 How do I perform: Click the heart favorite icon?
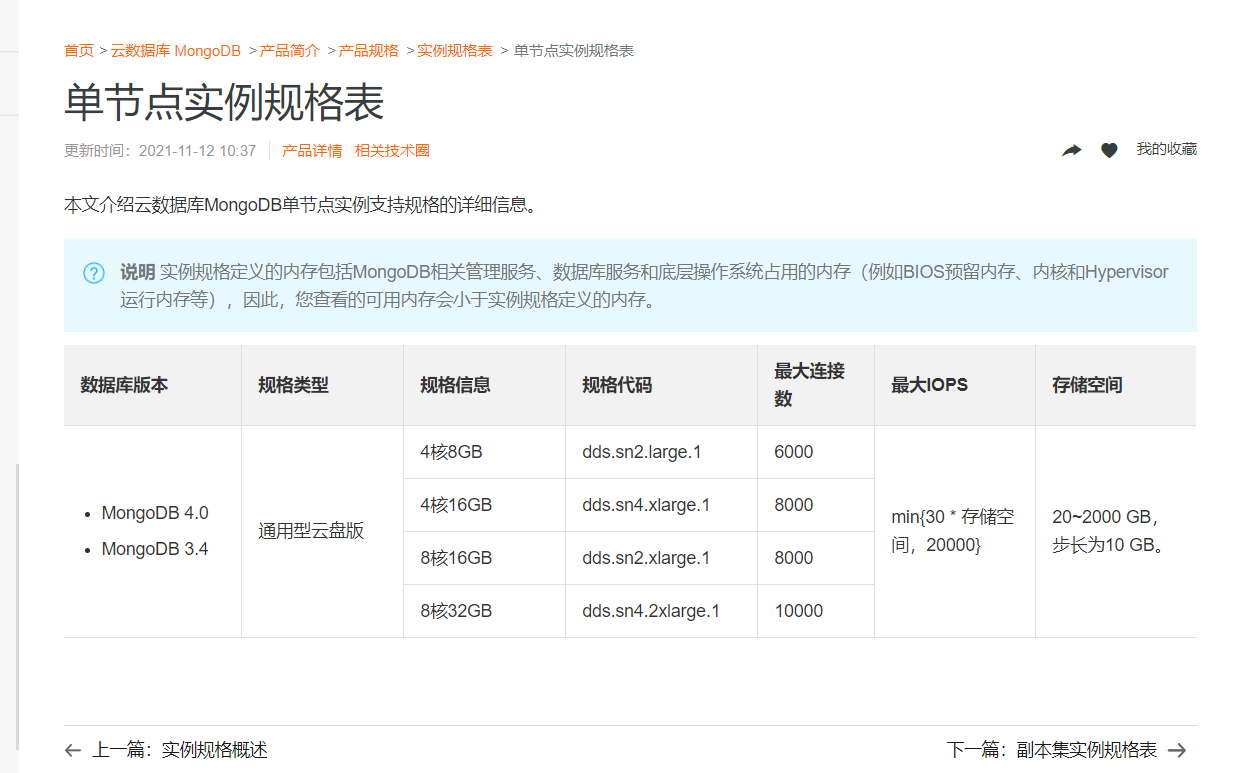pos(1109,150)
